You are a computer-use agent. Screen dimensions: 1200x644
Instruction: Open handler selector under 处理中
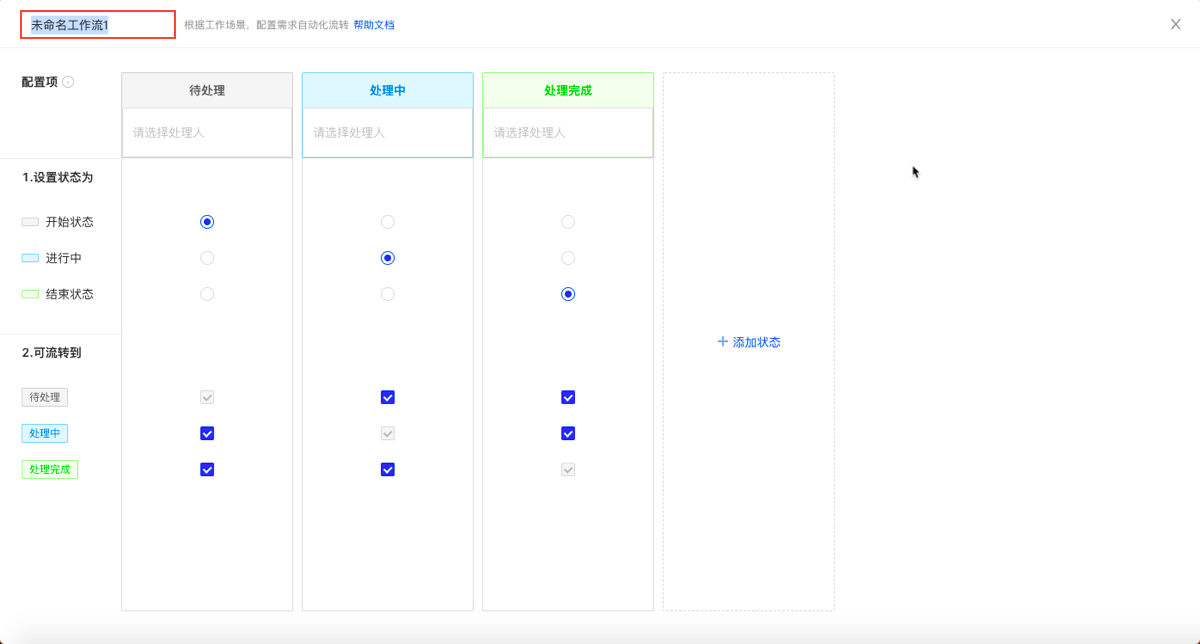pyautogui.click(x=388, y=132)
